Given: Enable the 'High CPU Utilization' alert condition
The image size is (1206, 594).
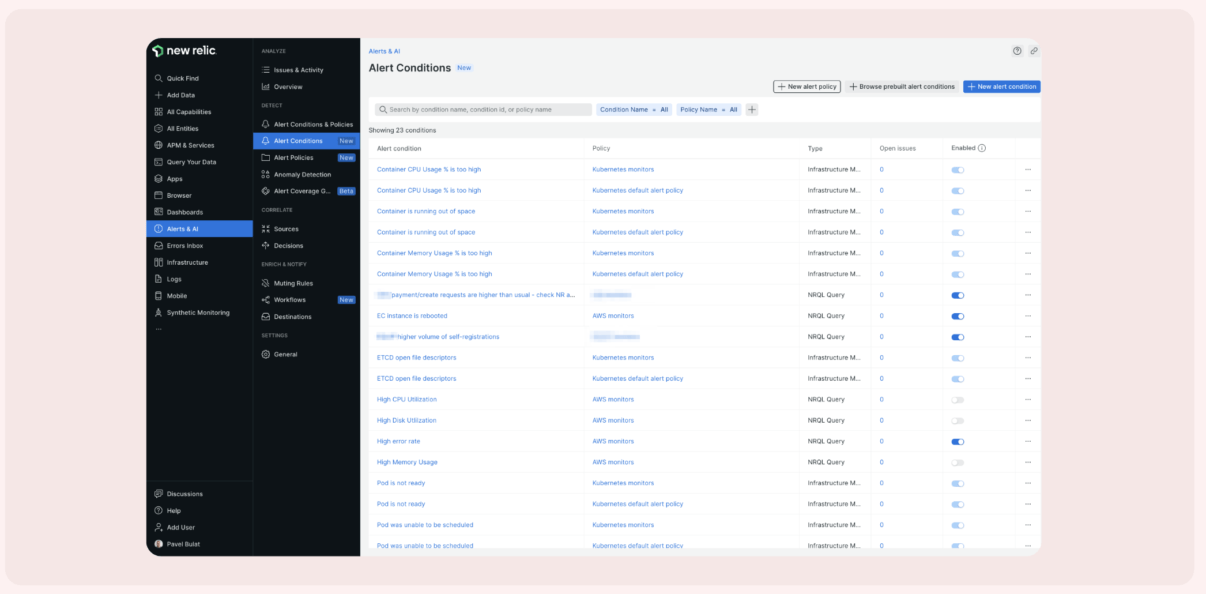Looking at the screenshot, I should click(957, 399).
